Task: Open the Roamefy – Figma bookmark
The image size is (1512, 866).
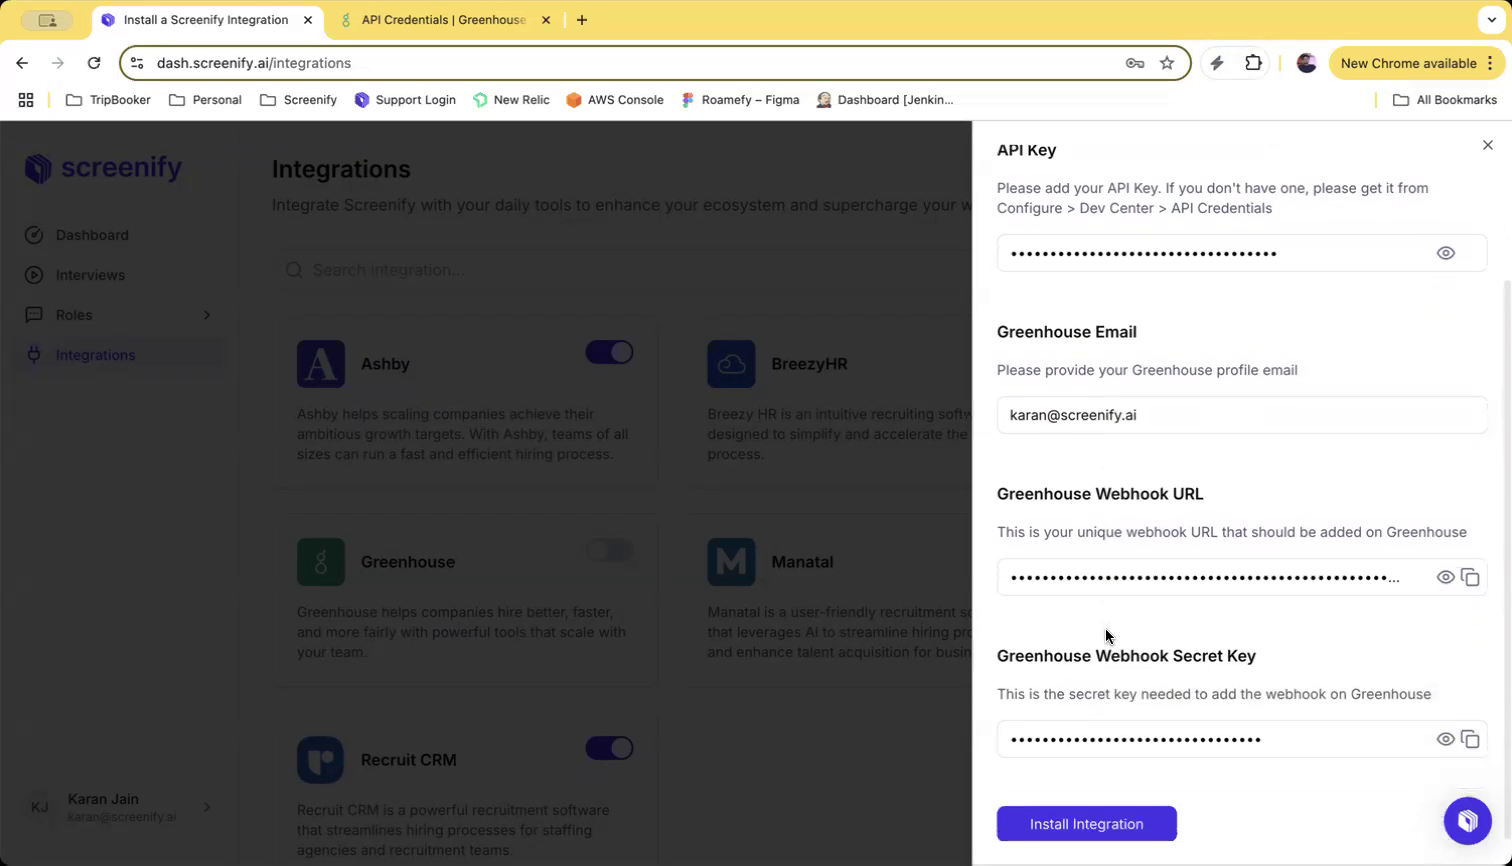Action: (x=740, y=100)
